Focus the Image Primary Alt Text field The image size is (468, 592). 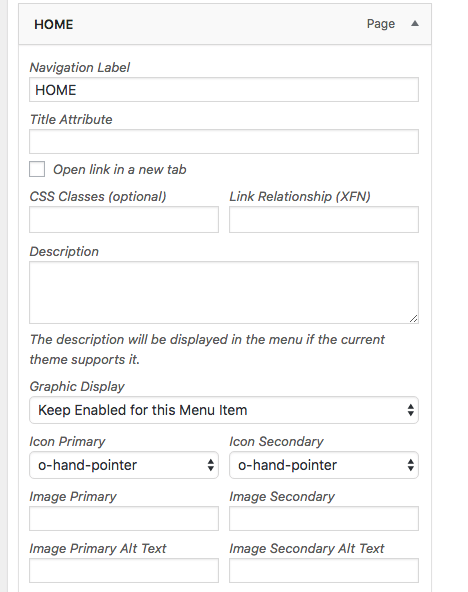[x=124, y=570]
